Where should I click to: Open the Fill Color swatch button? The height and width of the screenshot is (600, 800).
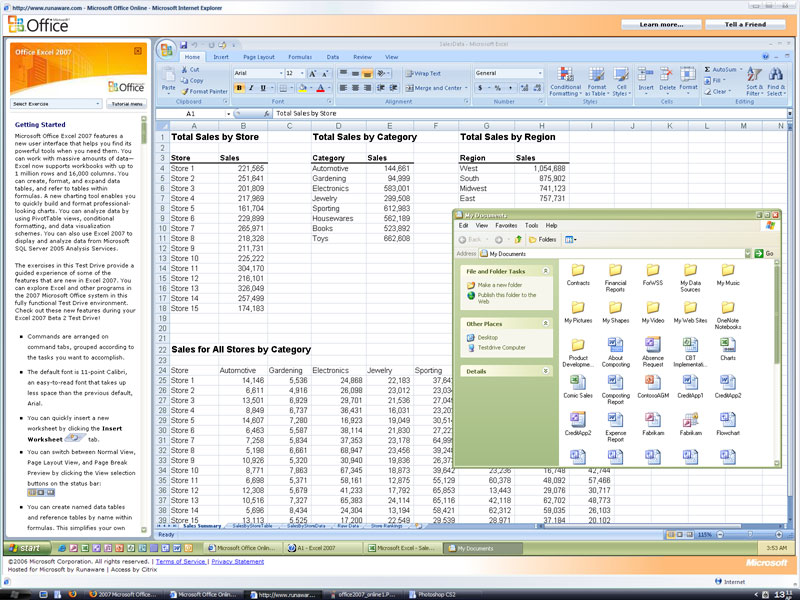(x=302, y=88)
